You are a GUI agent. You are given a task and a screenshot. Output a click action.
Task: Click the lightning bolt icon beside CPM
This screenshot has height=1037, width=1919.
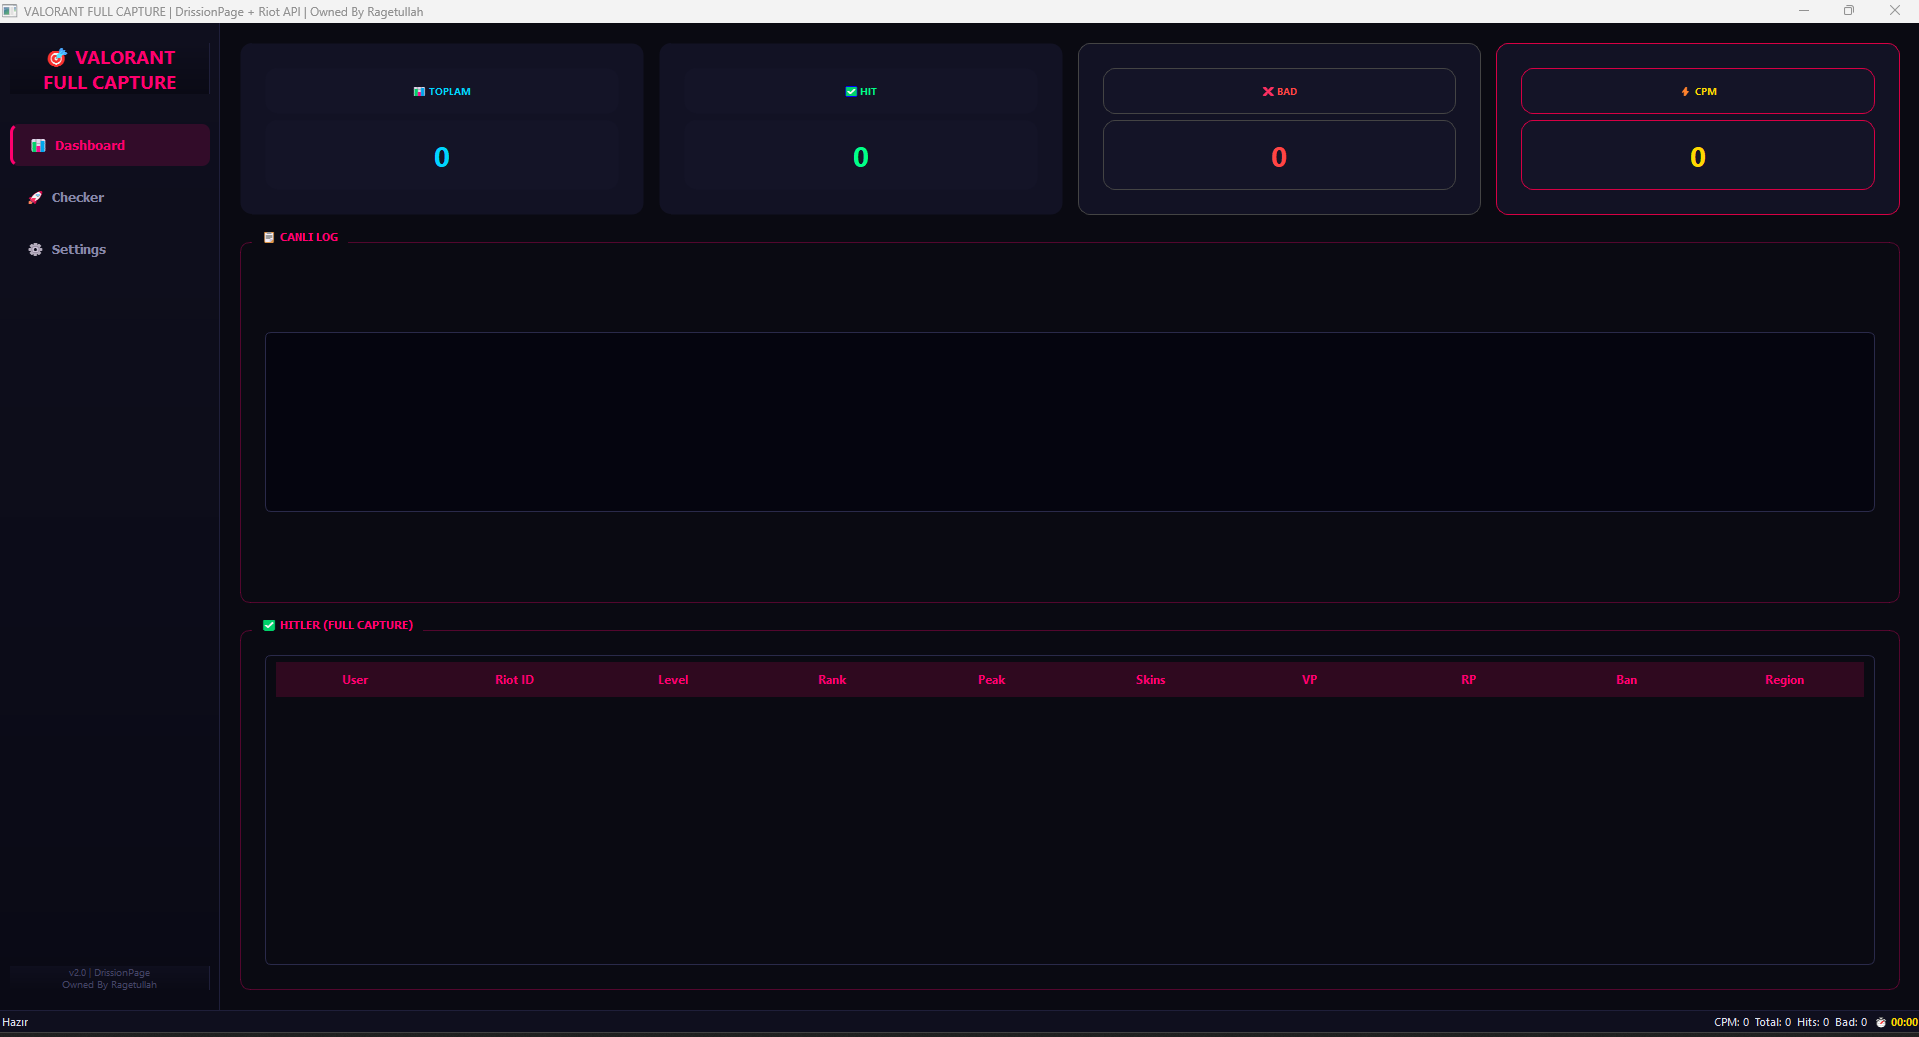tap(1685, 92)
